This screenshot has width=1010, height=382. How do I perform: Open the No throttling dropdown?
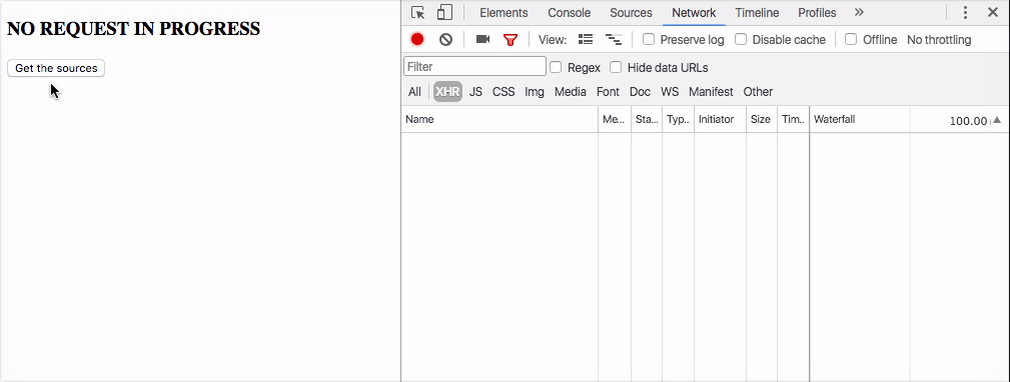tap(939, 40)
